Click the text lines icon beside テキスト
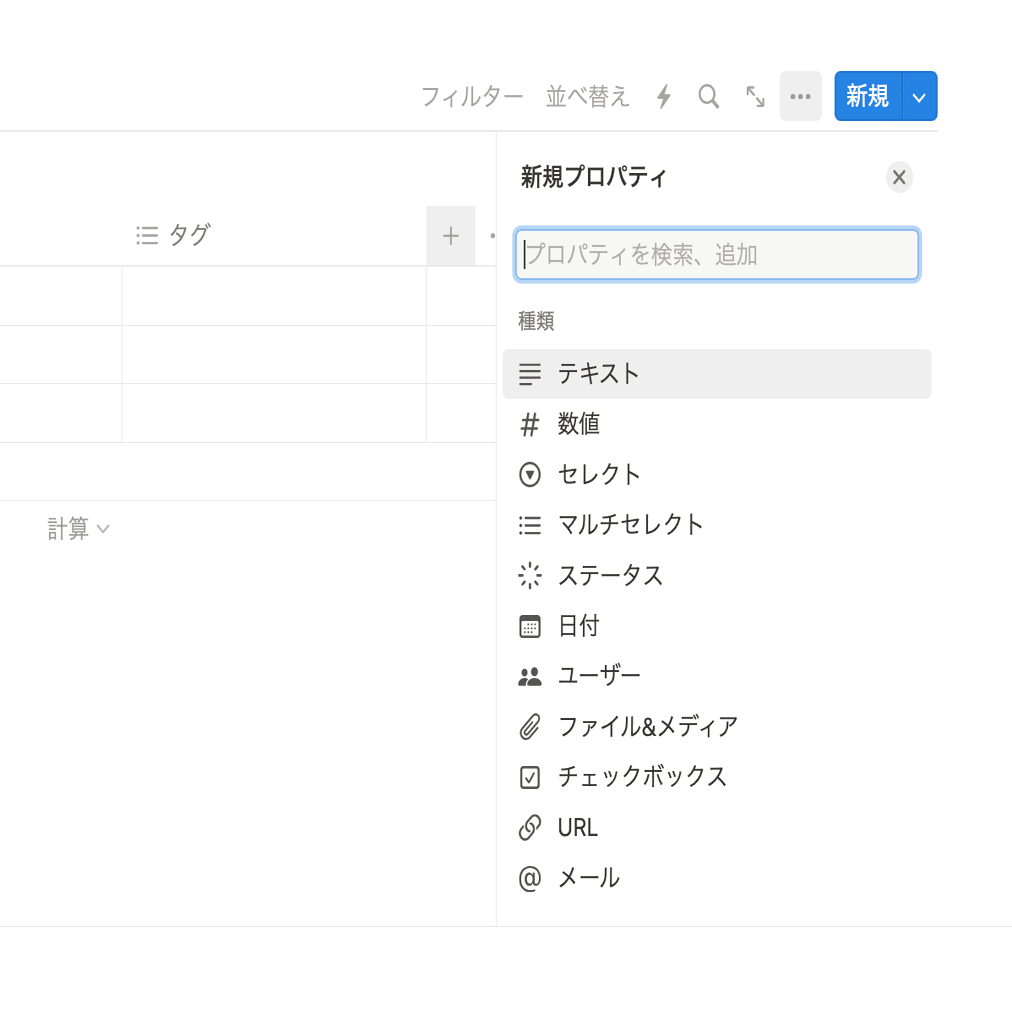The height and width of the screenshot is (1012, 1012). pos(530,374)
